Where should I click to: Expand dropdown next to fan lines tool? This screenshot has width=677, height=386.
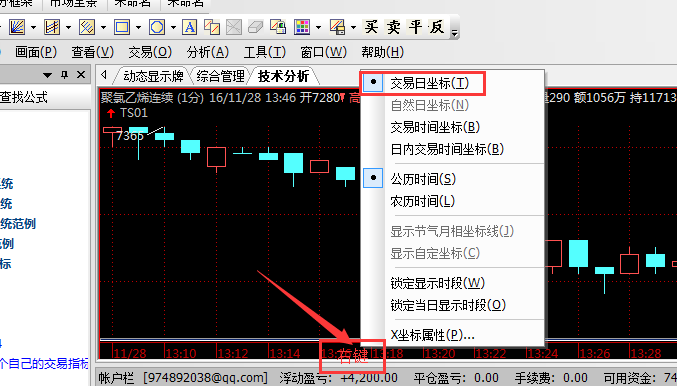pos(34,28)
